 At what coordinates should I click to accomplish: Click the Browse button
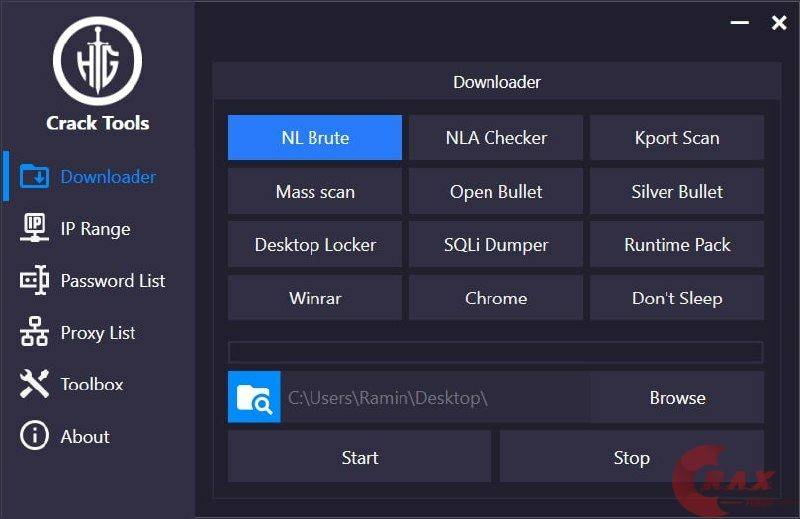pyautogui.click(x=677, y=397)
